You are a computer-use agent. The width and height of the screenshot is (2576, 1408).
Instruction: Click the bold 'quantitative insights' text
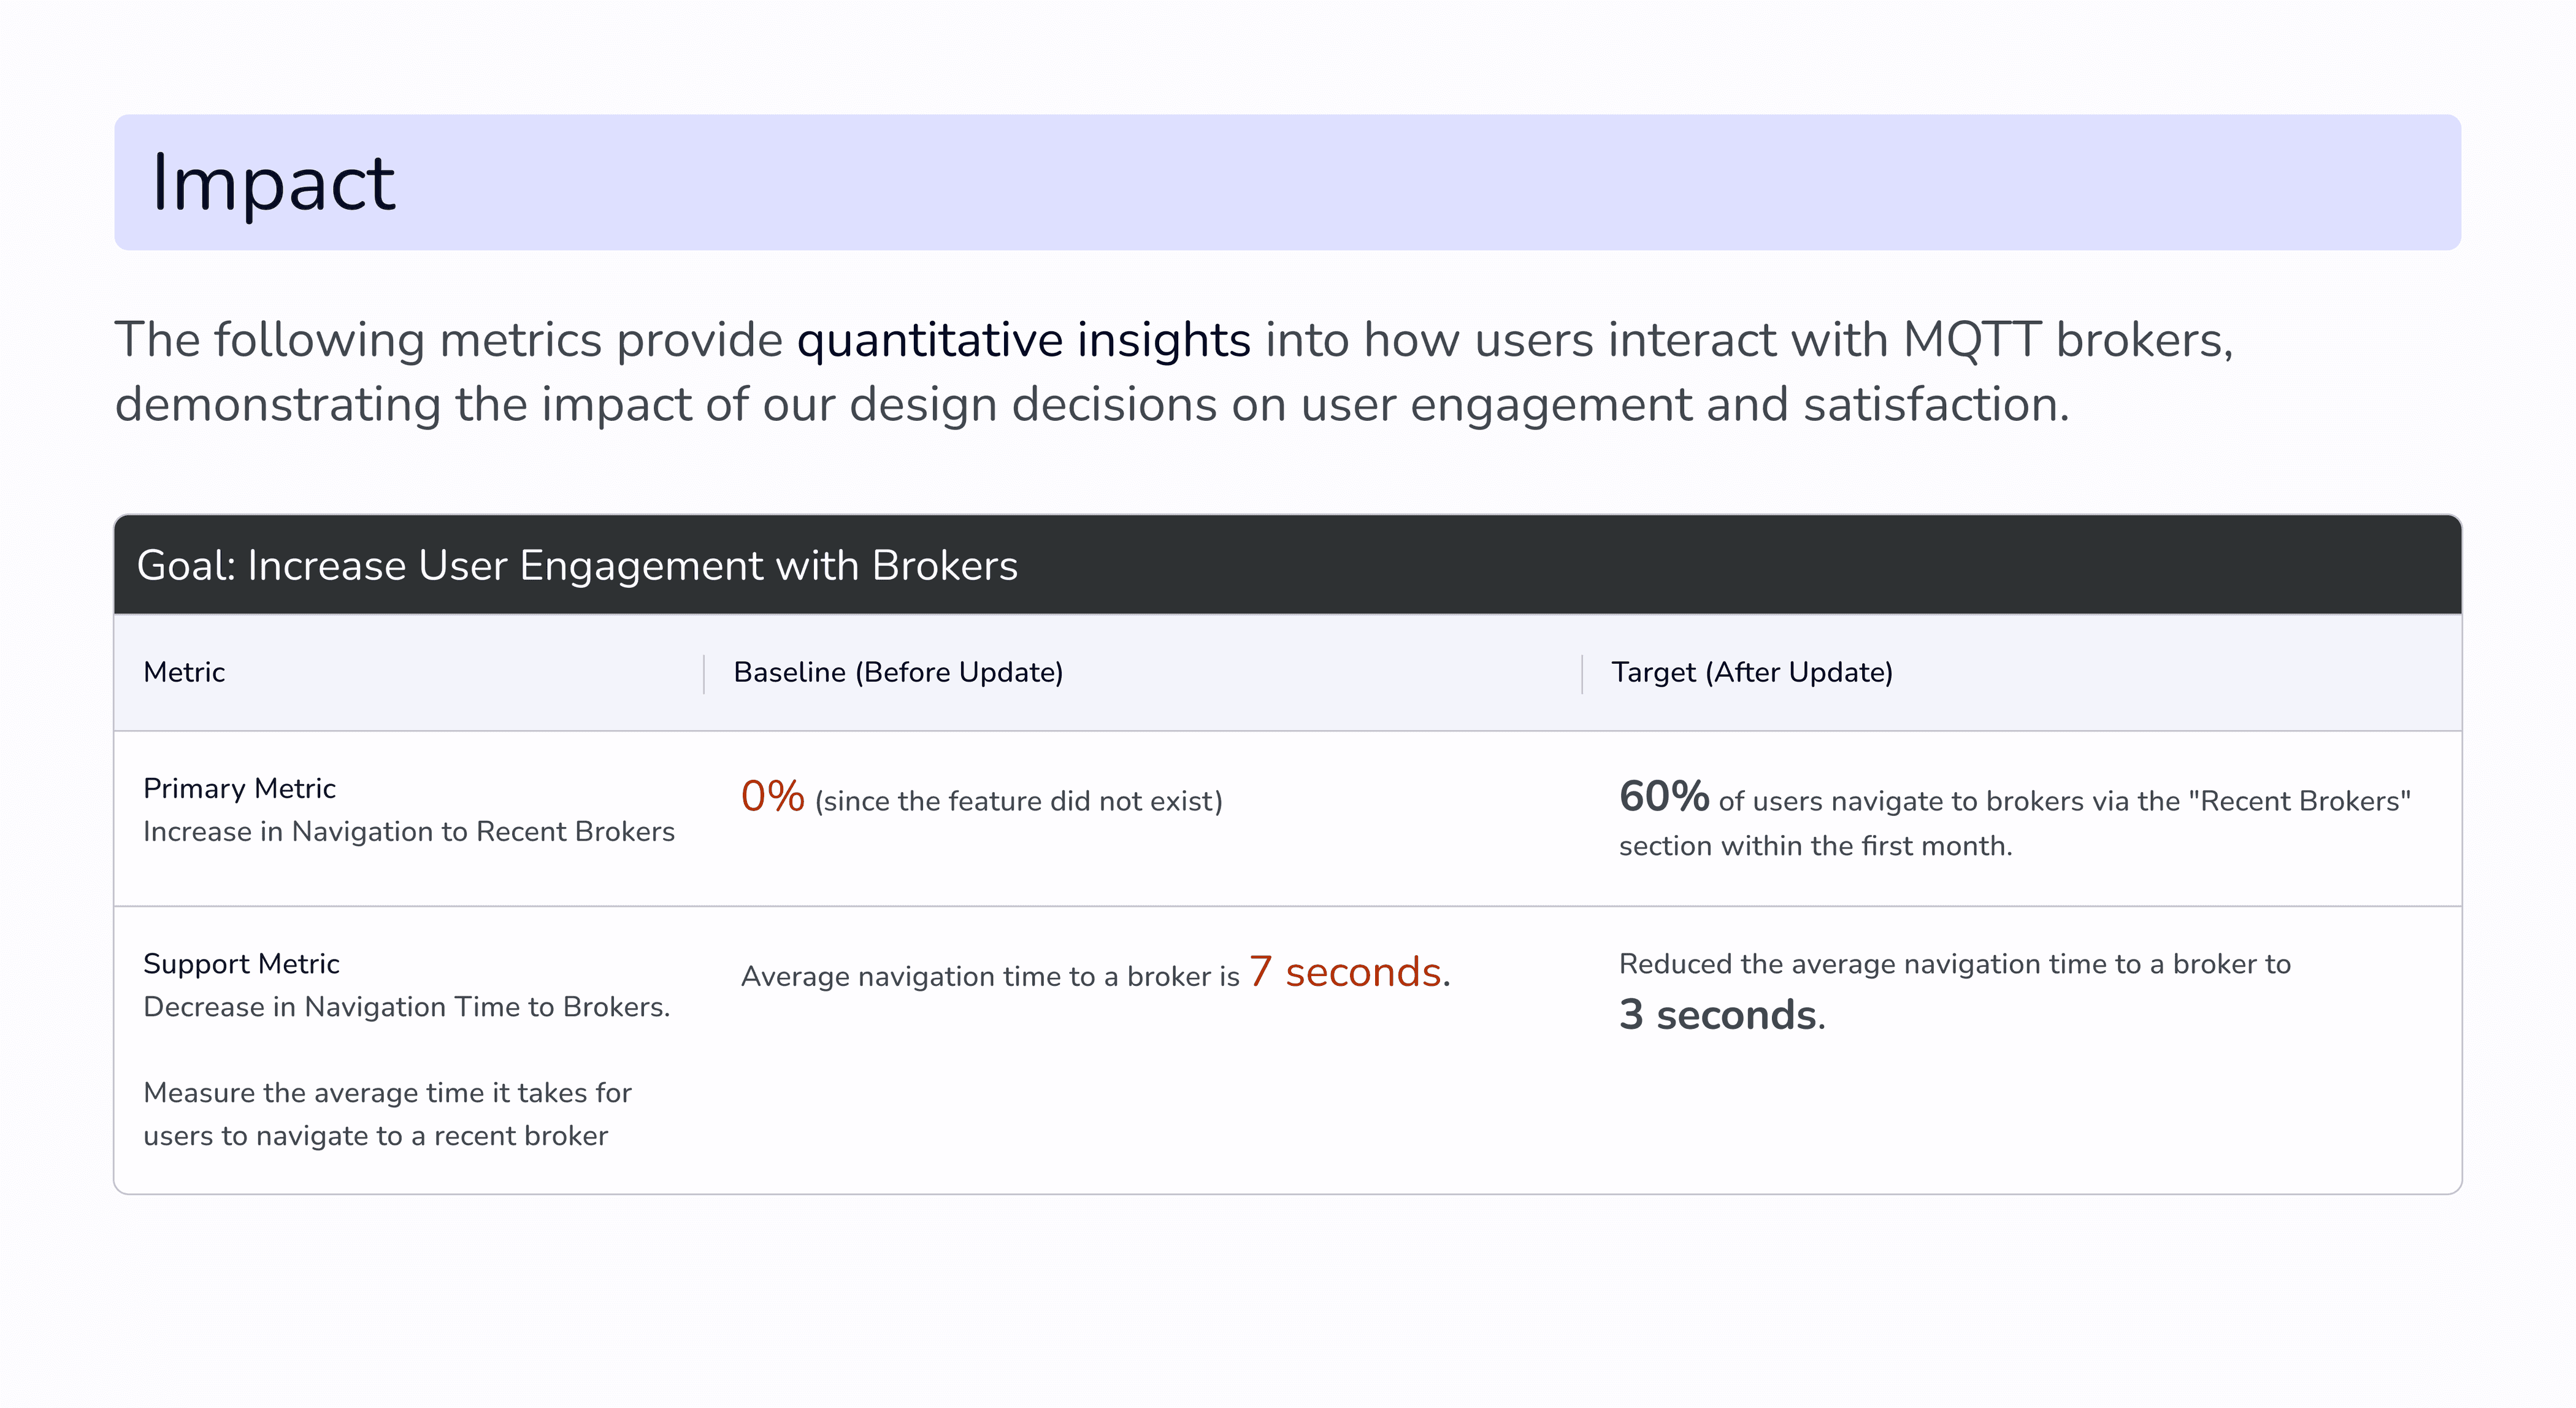tap(1023, 340)
